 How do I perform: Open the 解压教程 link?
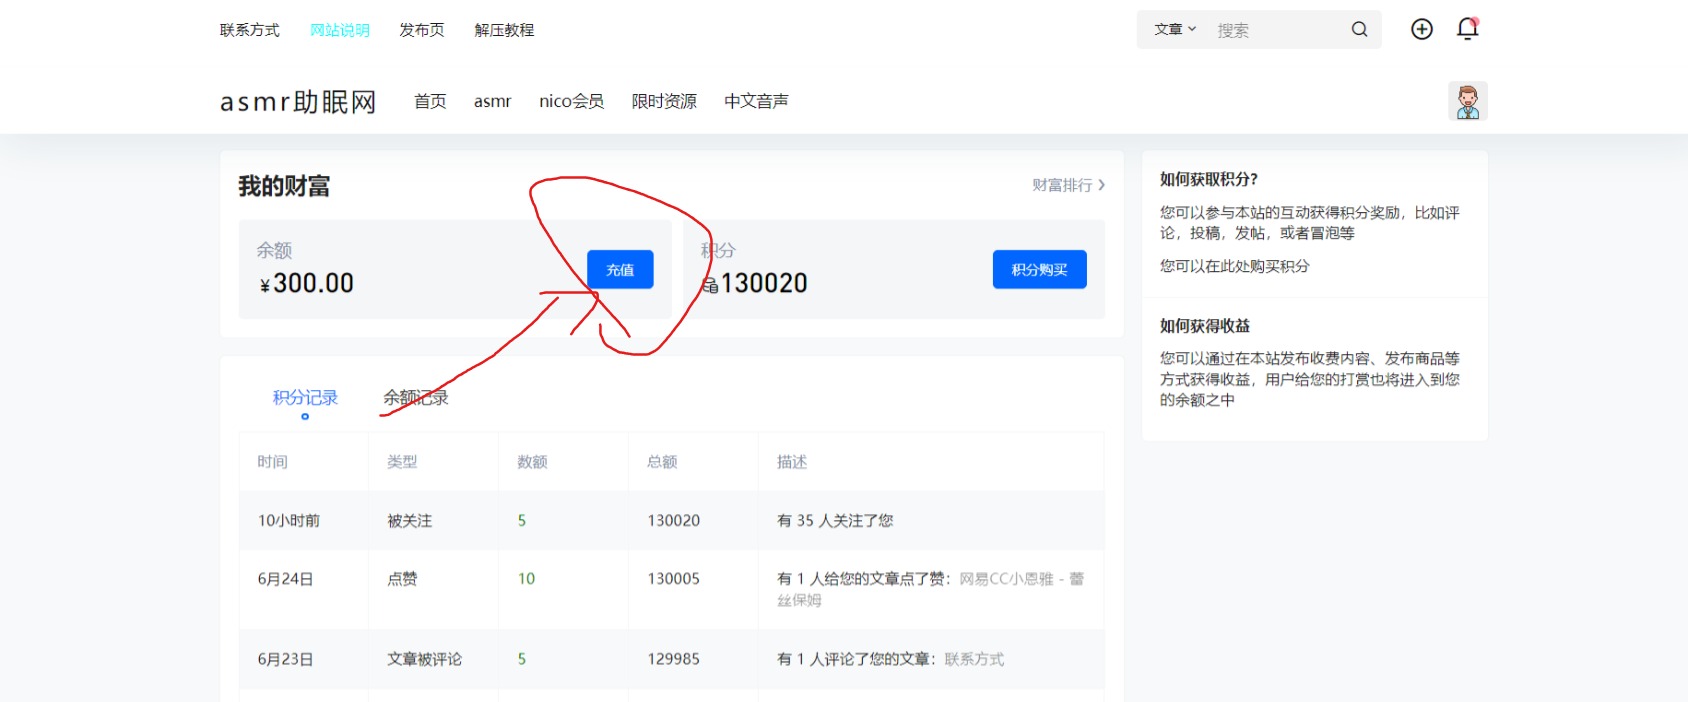coord(504,30)
